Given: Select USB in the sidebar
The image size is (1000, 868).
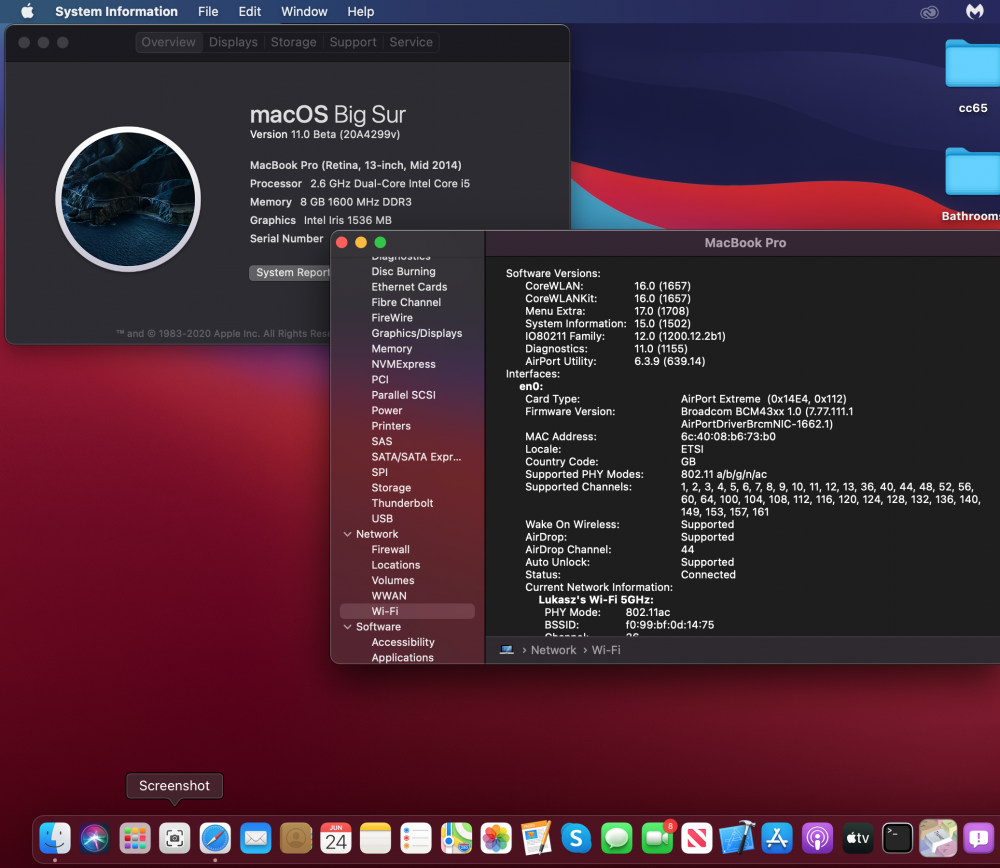Looking at the screenshot, I should point(382,519).
